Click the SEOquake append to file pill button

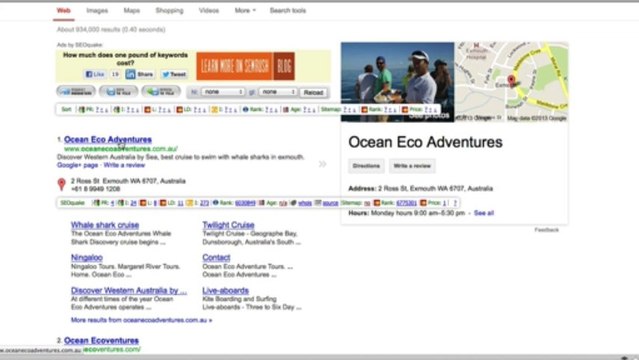[161, 92]
